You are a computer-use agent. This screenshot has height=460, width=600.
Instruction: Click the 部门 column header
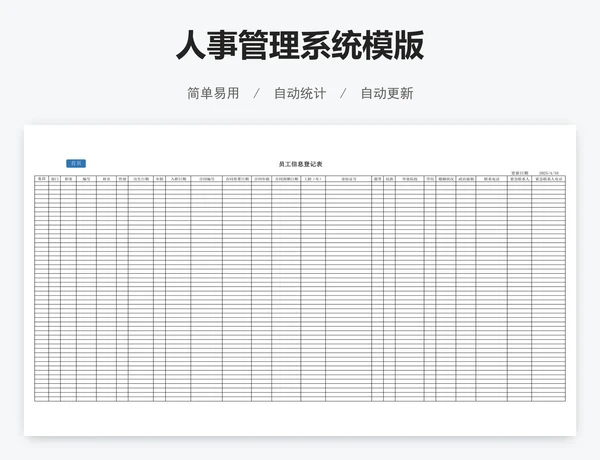point(54,179)
